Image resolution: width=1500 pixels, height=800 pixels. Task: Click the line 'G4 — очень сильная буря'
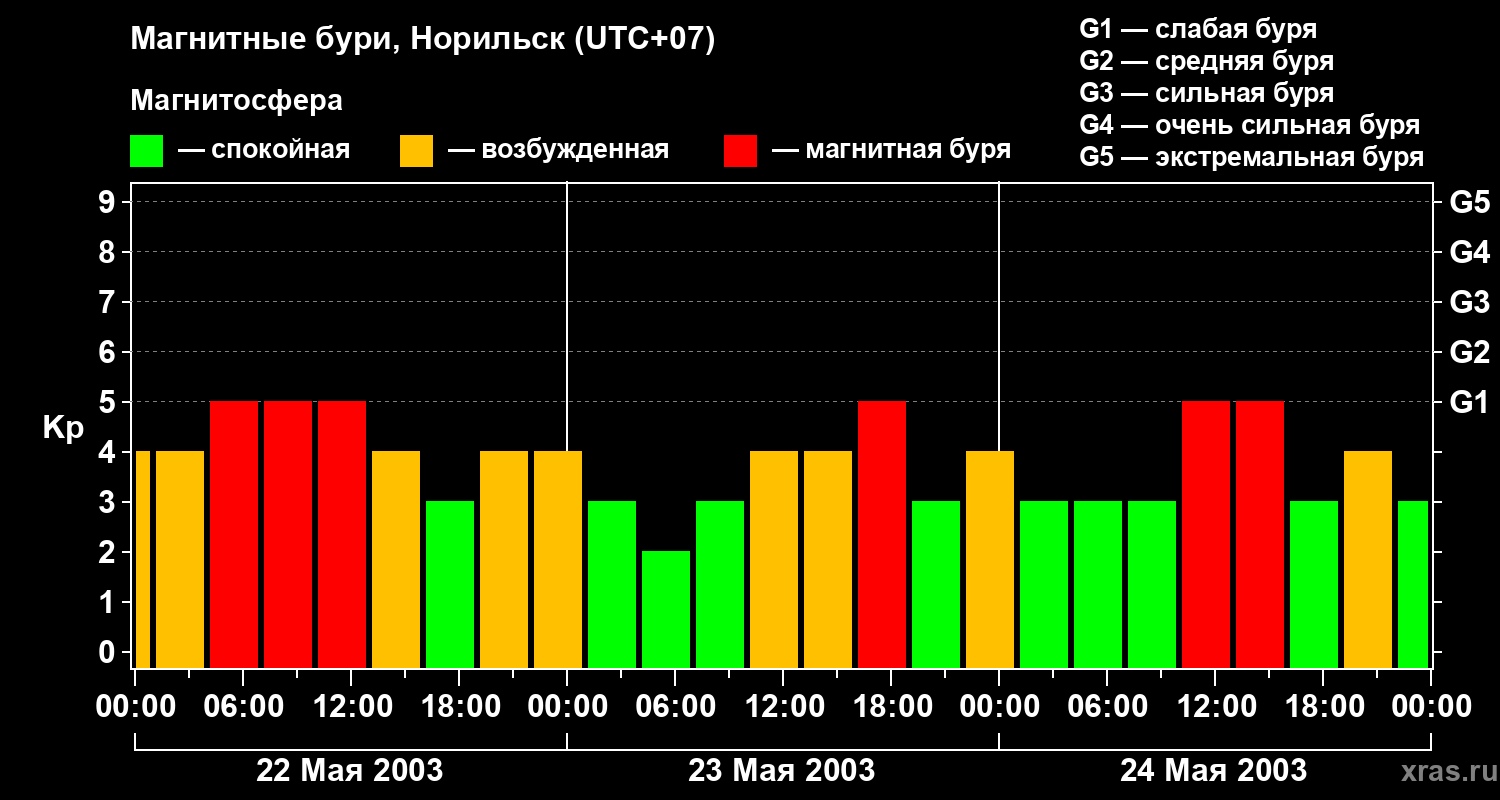point(1250,125)
